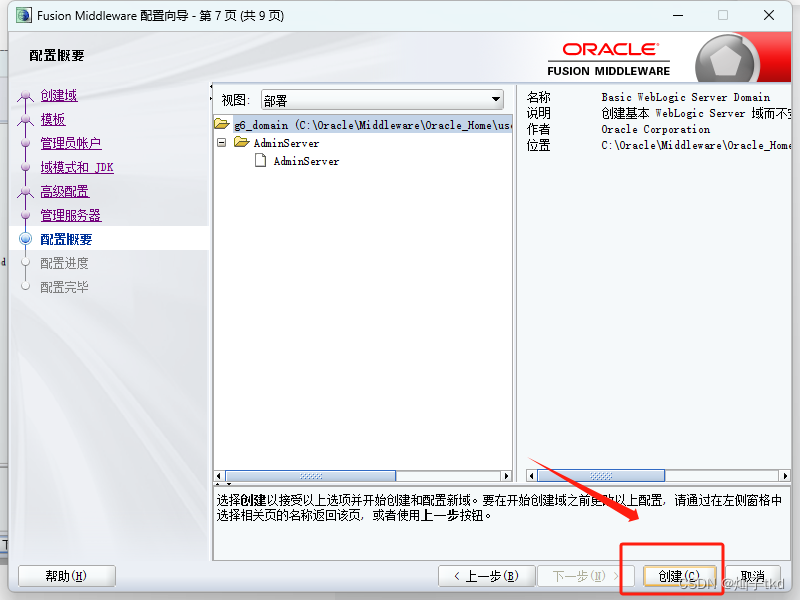Click right arrow of tree horizontal scrollbar

(x=506, y=476)
